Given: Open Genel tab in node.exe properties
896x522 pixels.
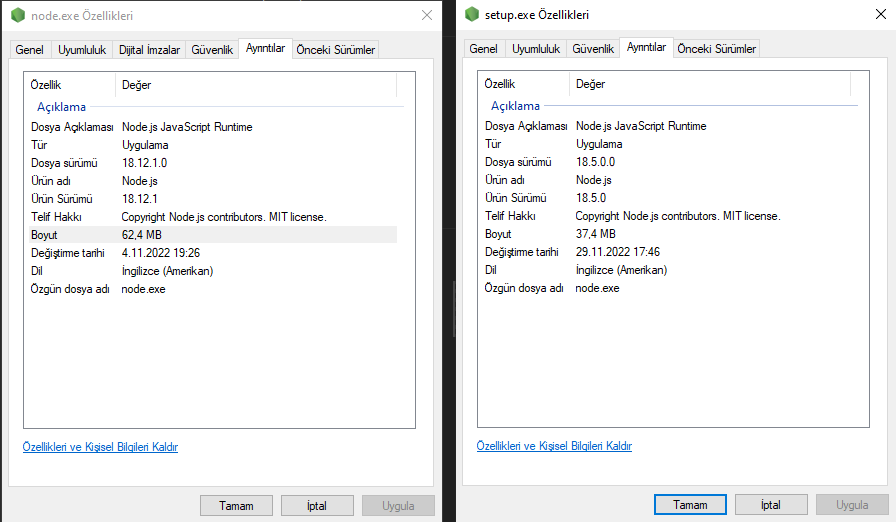Looking at the screenshot, I should [x=29, y=49].
